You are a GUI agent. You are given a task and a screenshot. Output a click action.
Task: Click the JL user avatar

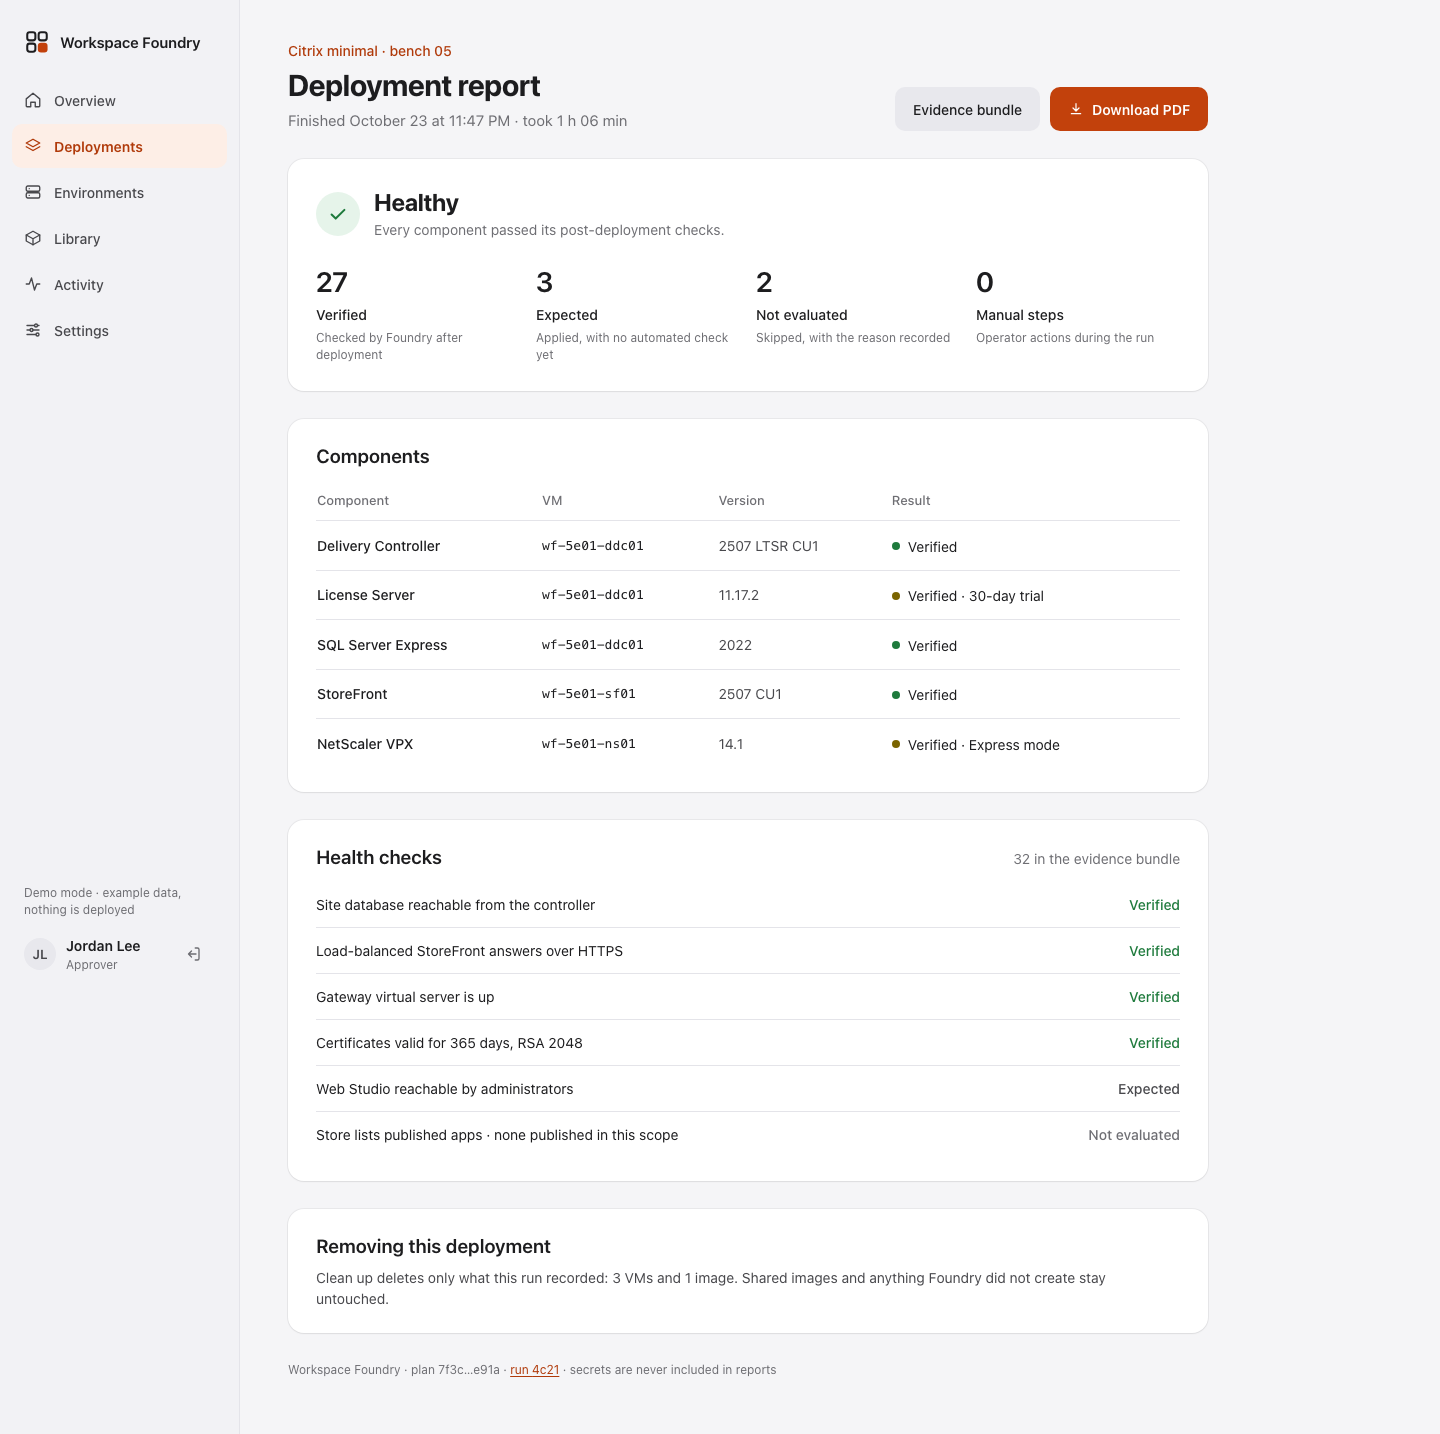coord(40,954)
